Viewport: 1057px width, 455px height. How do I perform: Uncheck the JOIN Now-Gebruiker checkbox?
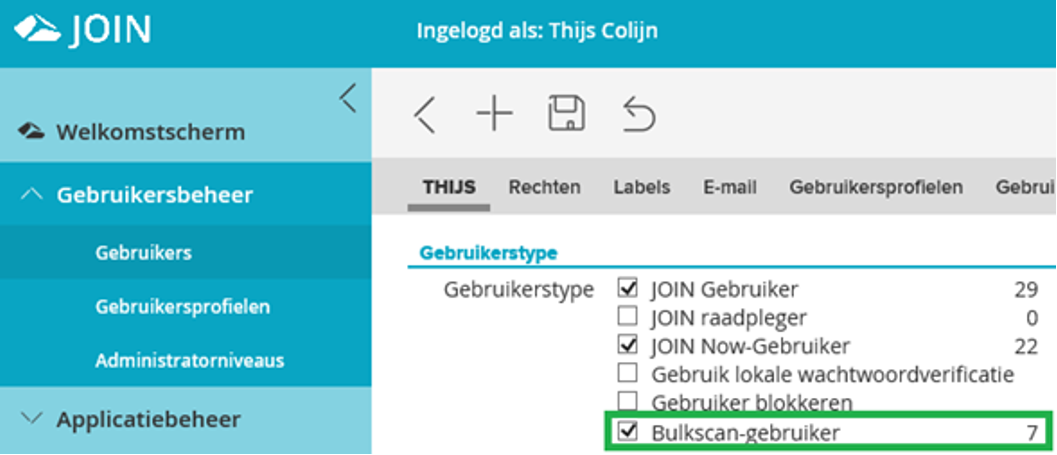pyautogui.click(x=628, y=346)
